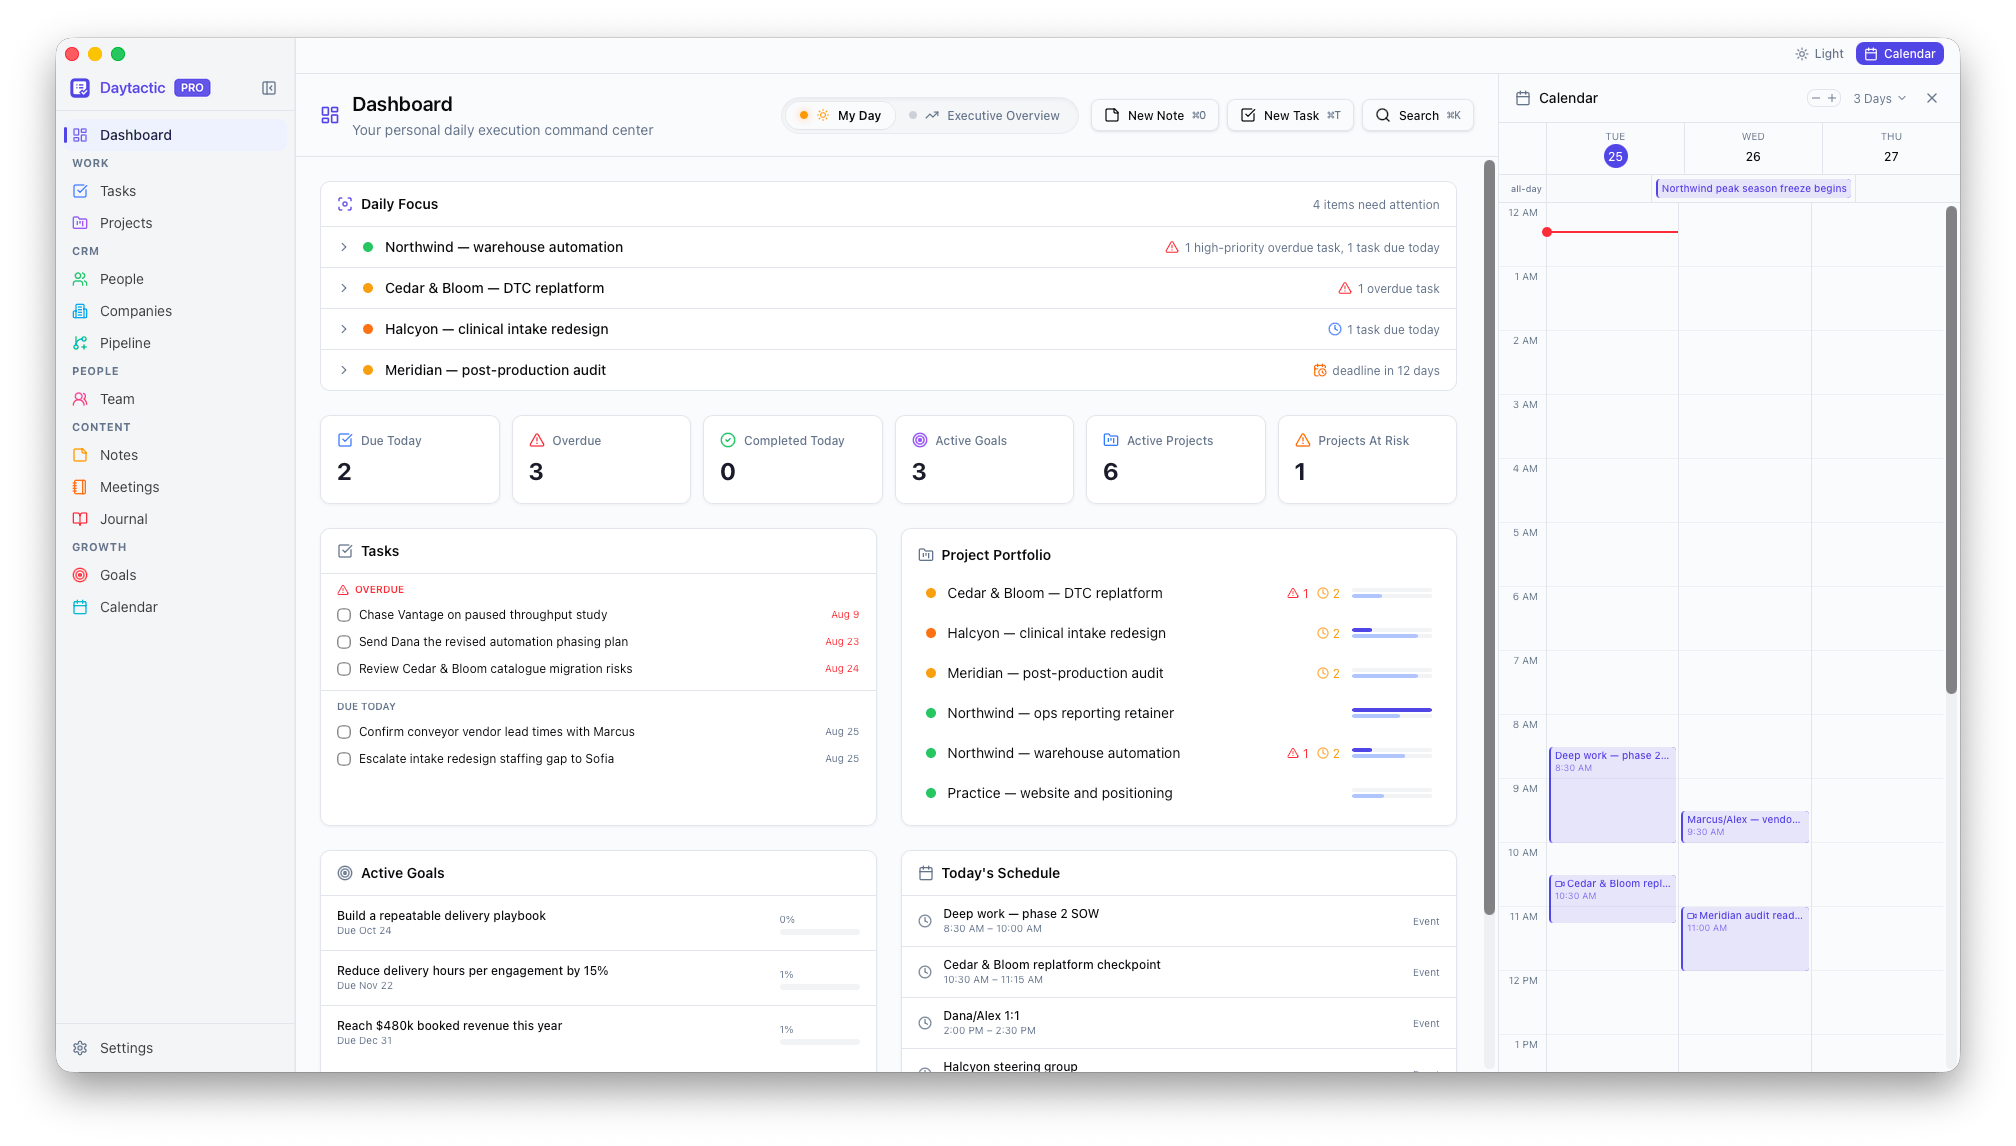
Task: Open Tasks in the sidebar
Action: [x=175, y=191]
